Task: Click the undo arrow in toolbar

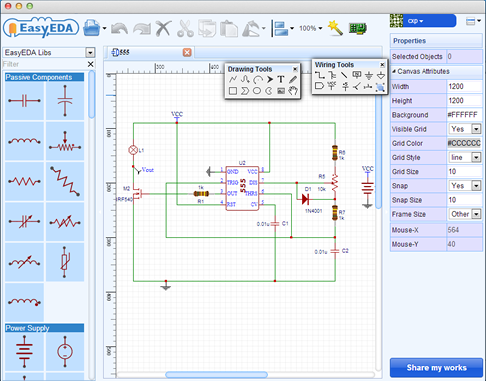Action: pos(119,29)
